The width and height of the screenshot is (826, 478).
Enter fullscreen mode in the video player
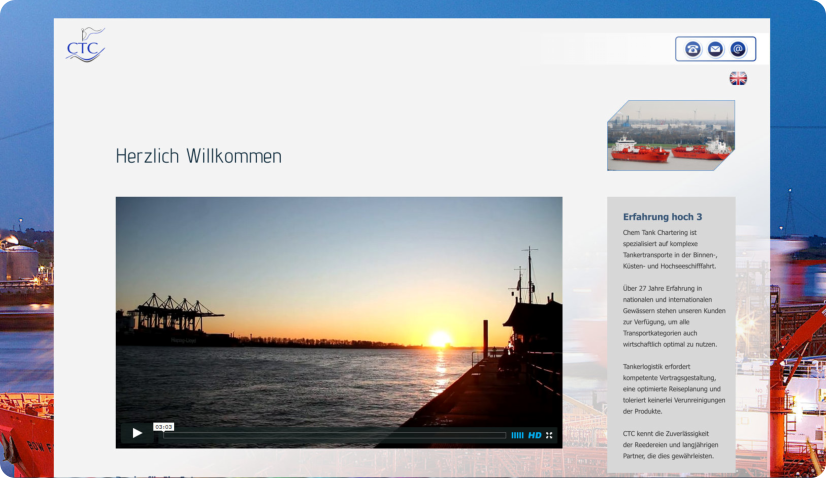click(549, 435)
